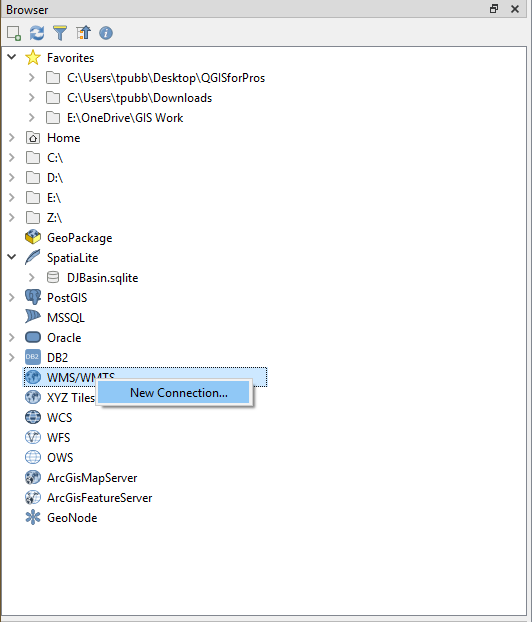Image resolution: width=532 pixels, height=622 pixels.
Task: Select the ArcGisFeatureServer item
Action: pyautogui.click(x=99, y=497)
